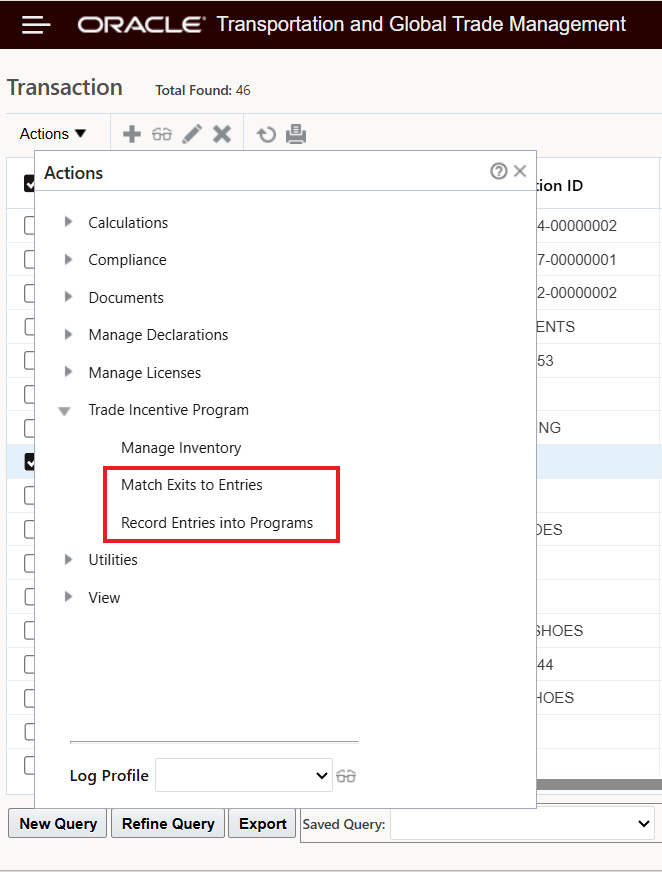Click the Calculations label

[128, 222]
